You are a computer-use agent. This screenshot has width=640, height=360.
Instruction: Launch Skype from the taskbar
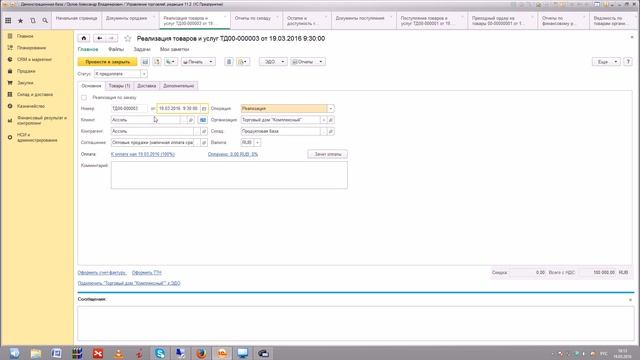160,353
